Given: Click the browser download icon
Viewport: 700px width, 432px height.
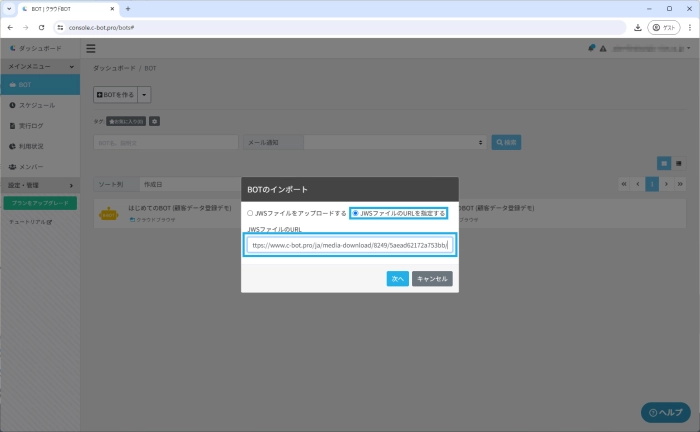Looking at the screenshot, I should click(638, 27).
